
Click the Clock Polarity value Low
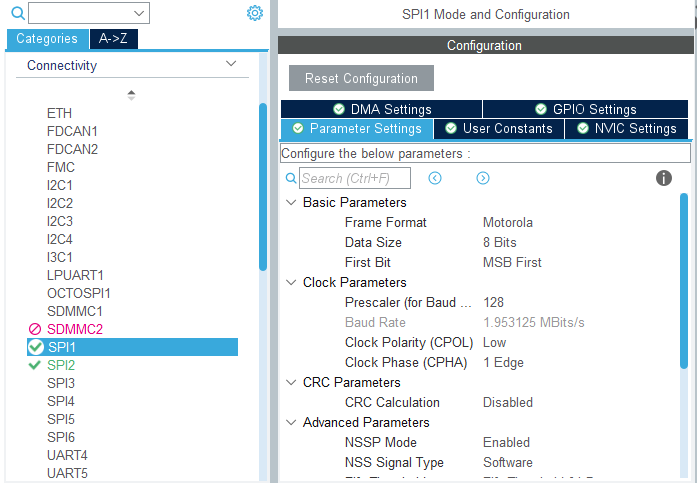pos(494,343)
